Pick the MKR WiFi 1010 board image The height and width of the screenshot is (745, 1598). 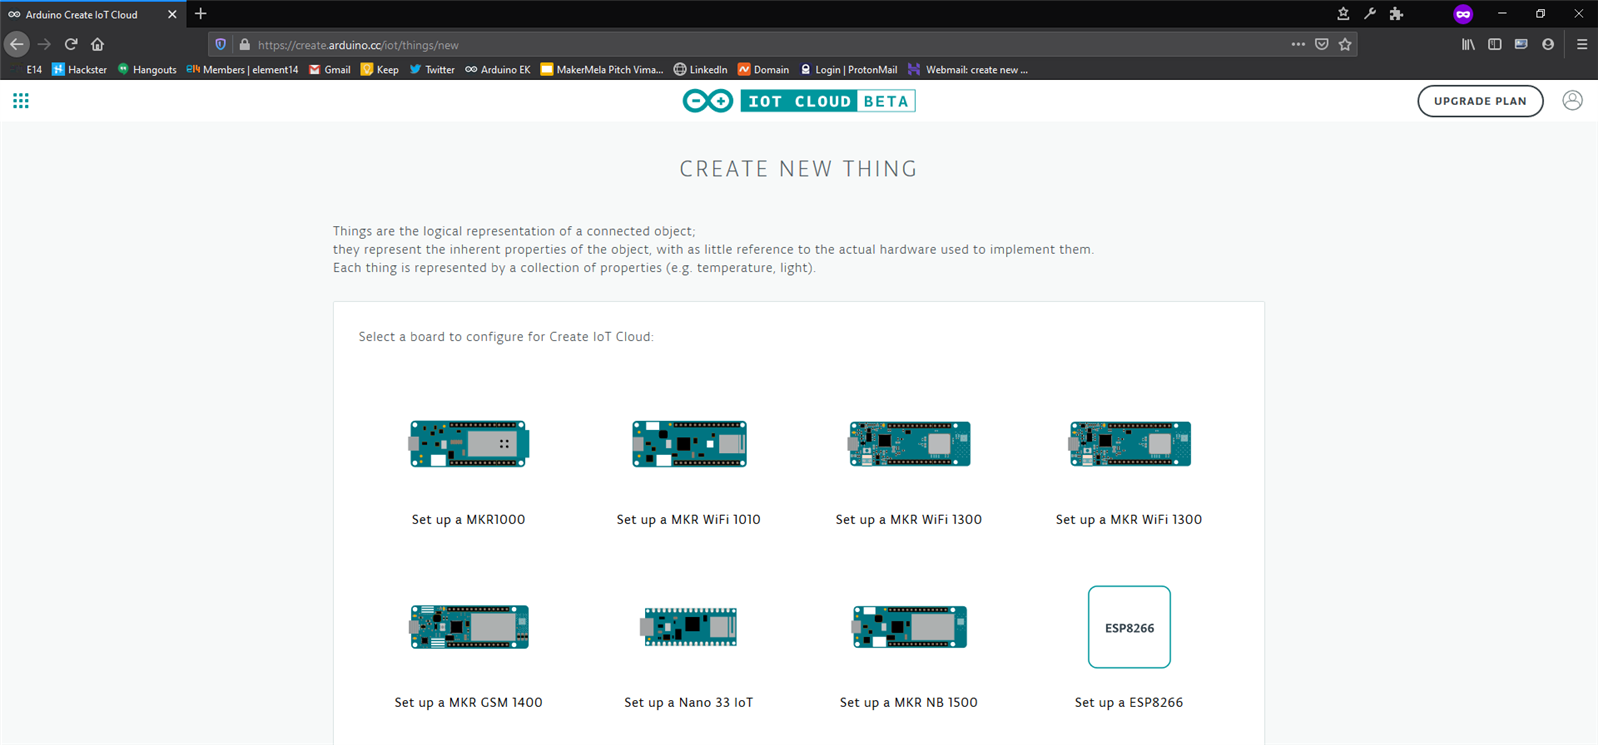[x=689, y=444]
